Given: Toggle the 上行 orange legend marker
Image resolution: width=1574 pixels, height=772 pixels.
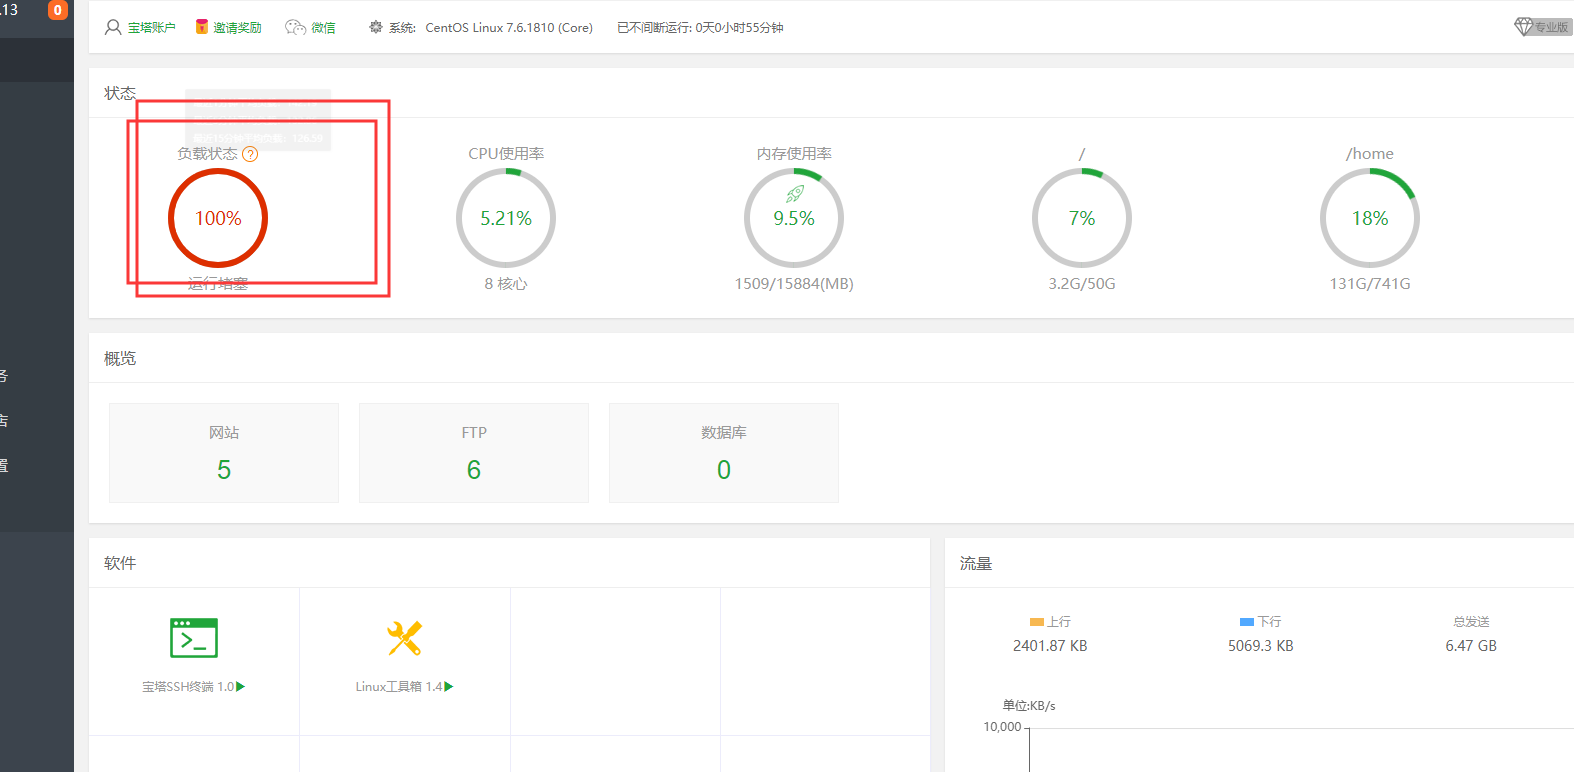Looking at the screenshot, I should coord(1037,622).
